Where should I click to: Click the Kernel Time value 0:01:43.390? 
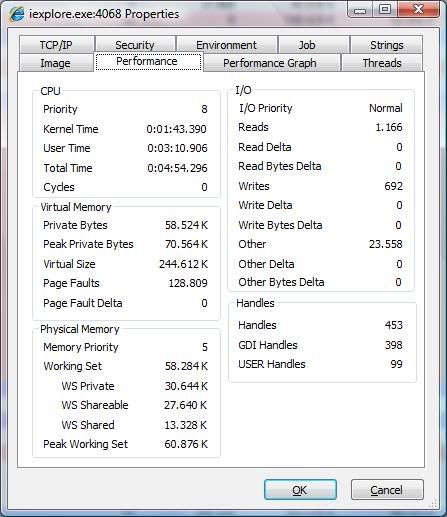pyautogui.click(x=176, y=129)
